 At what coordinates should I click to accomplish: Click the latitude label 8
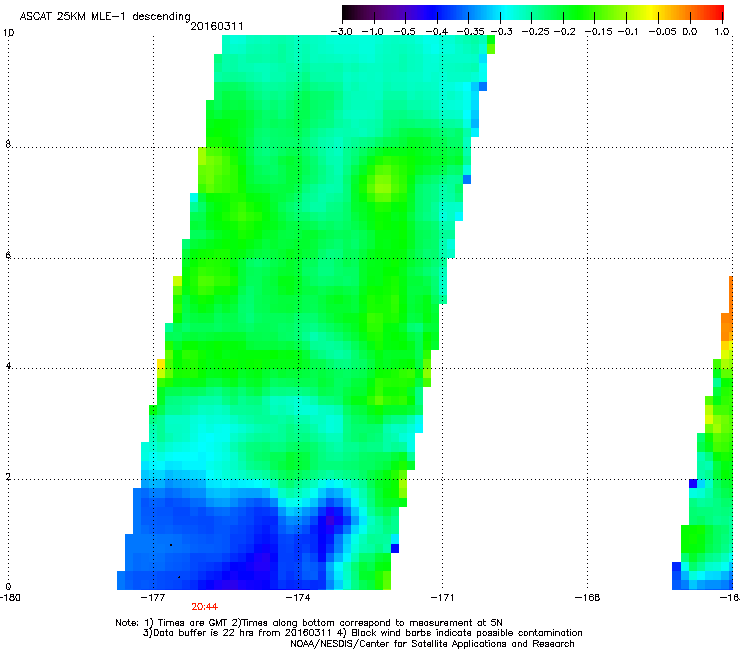(x=8, y=144)
